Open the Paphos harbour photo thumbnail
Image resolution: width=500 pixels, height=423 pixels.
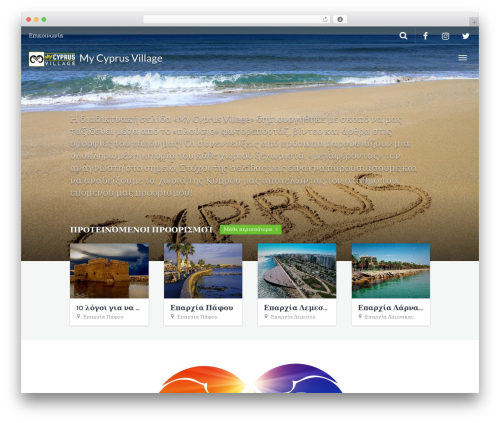[x=203, y=271]
